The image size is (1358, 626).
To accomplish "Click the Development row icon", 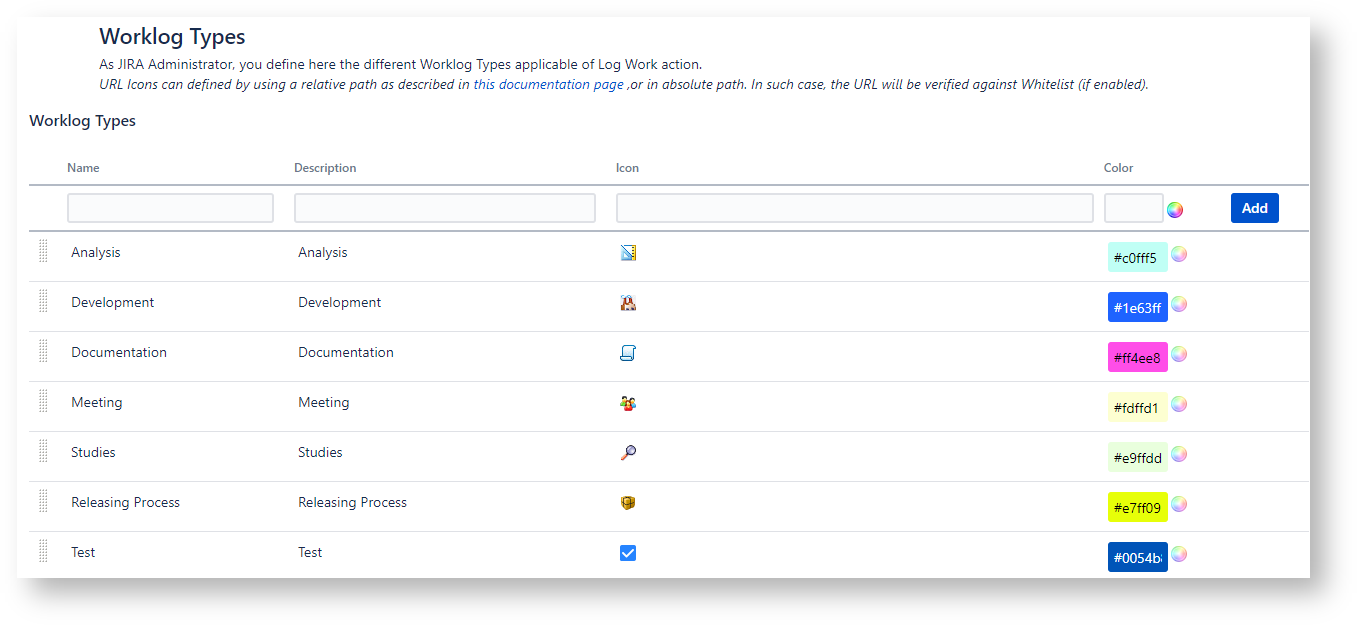I will coord(628,303).
